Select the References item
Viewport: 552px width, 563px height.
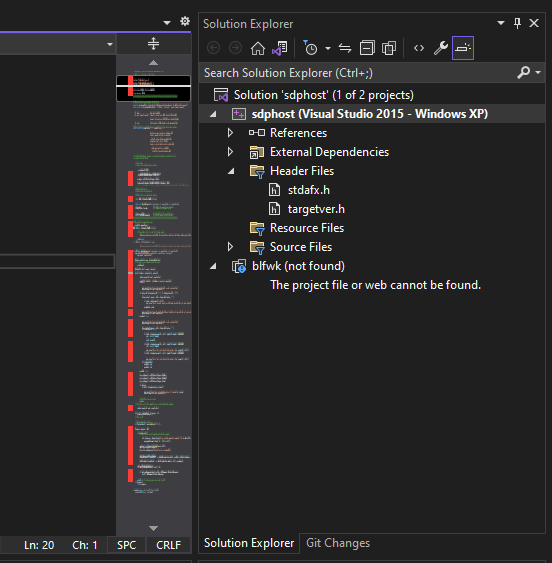click(x=298, y=133)
